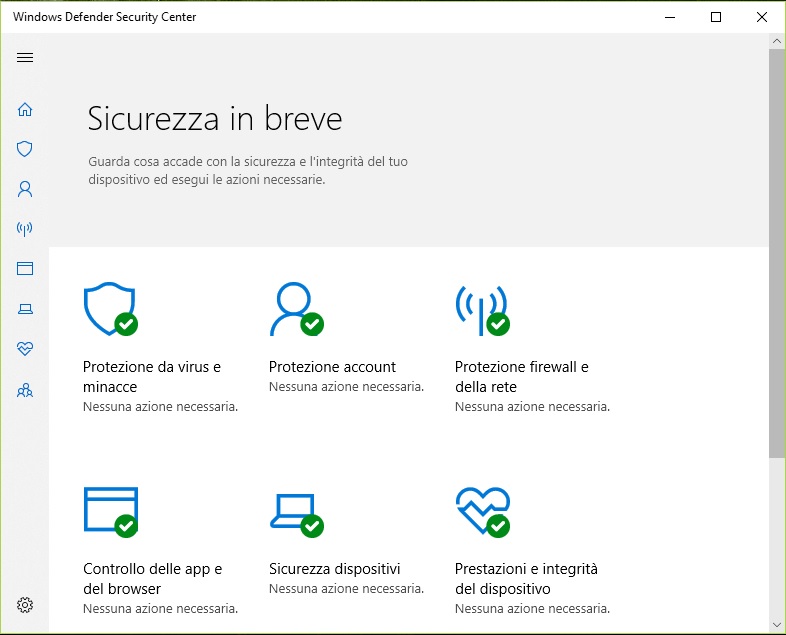786x635 pixels.
Task: Click the scrollbar down arrow
Action: [777, 624]
